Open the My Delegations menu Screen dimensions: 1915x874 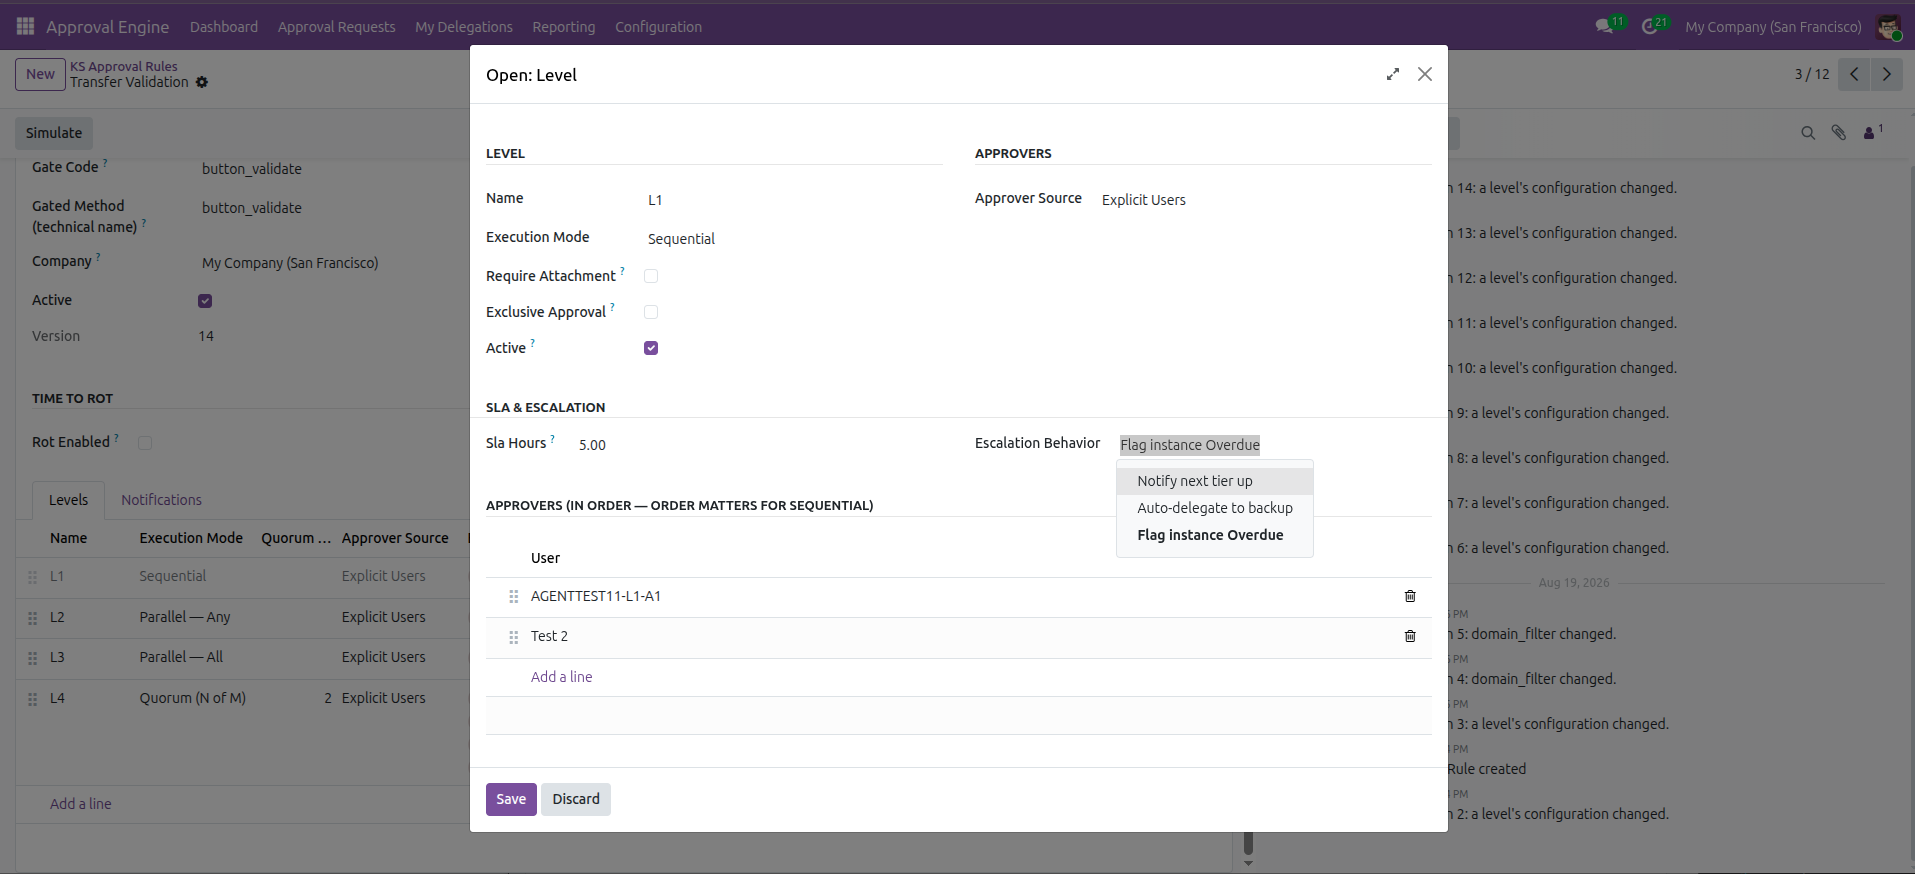464,27
